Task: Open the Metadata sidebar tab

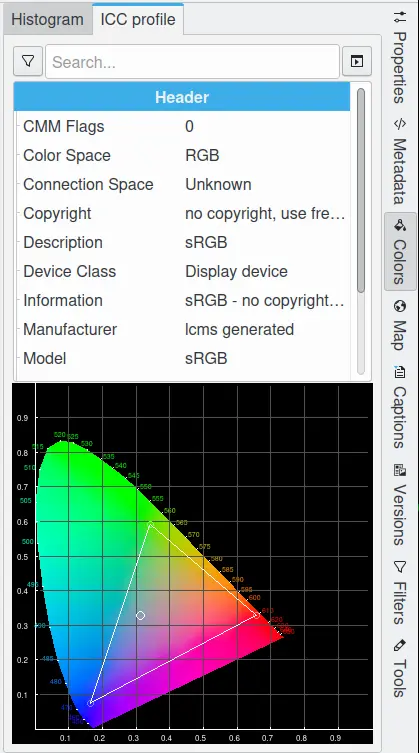Action: [x=400, y=162]
